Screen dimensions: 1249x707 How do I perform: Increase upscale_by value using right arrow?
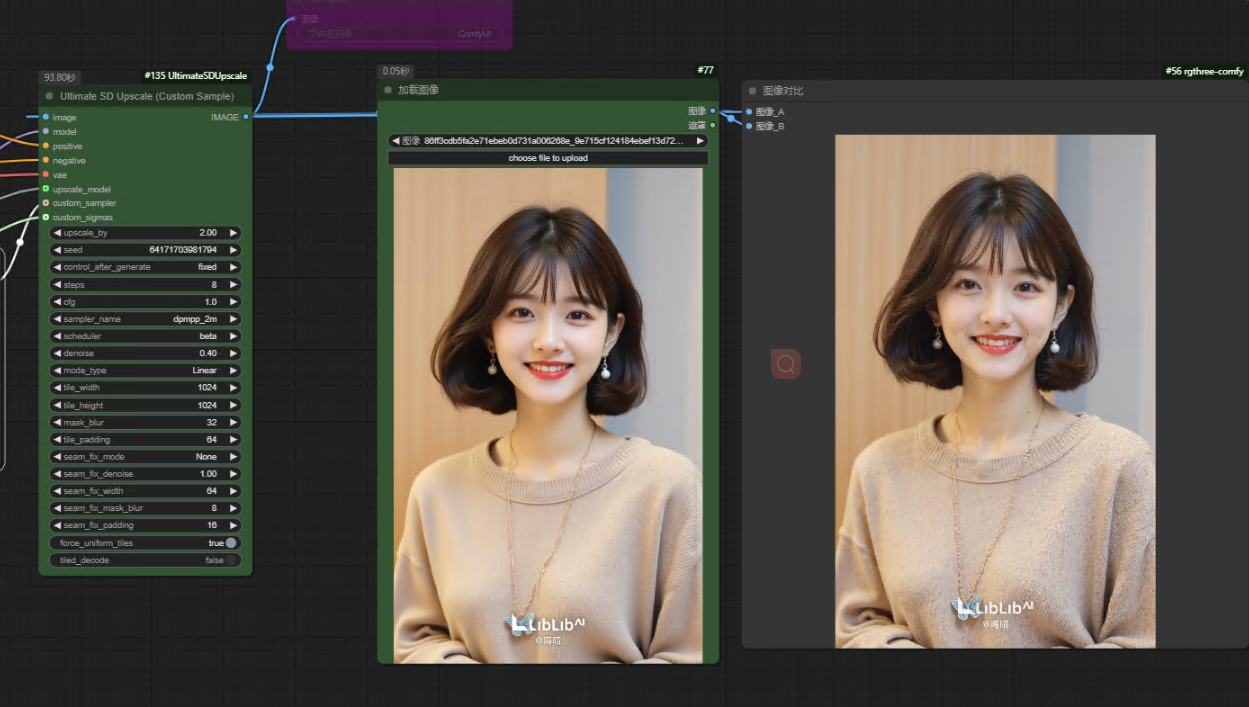[234, 233]
